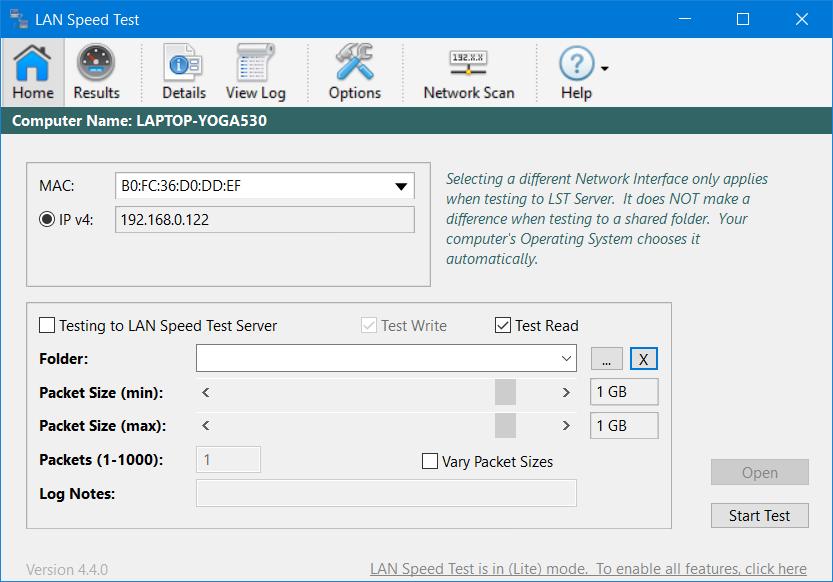This screenshot has width=833, height=582.
Task: Close the LAN Speed Test window
Action: coord(802,19)
